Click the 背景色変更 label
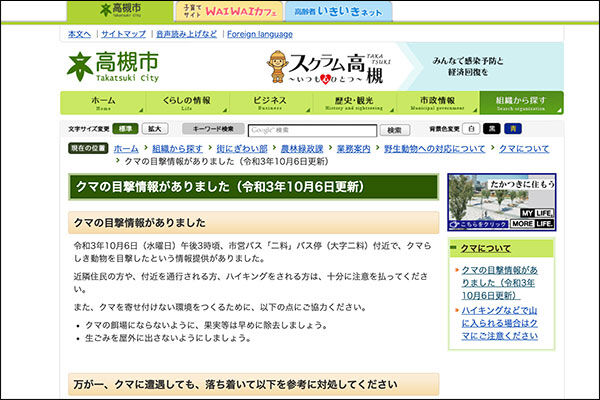The height and width of the screenshot is (400, 600). 444,129
